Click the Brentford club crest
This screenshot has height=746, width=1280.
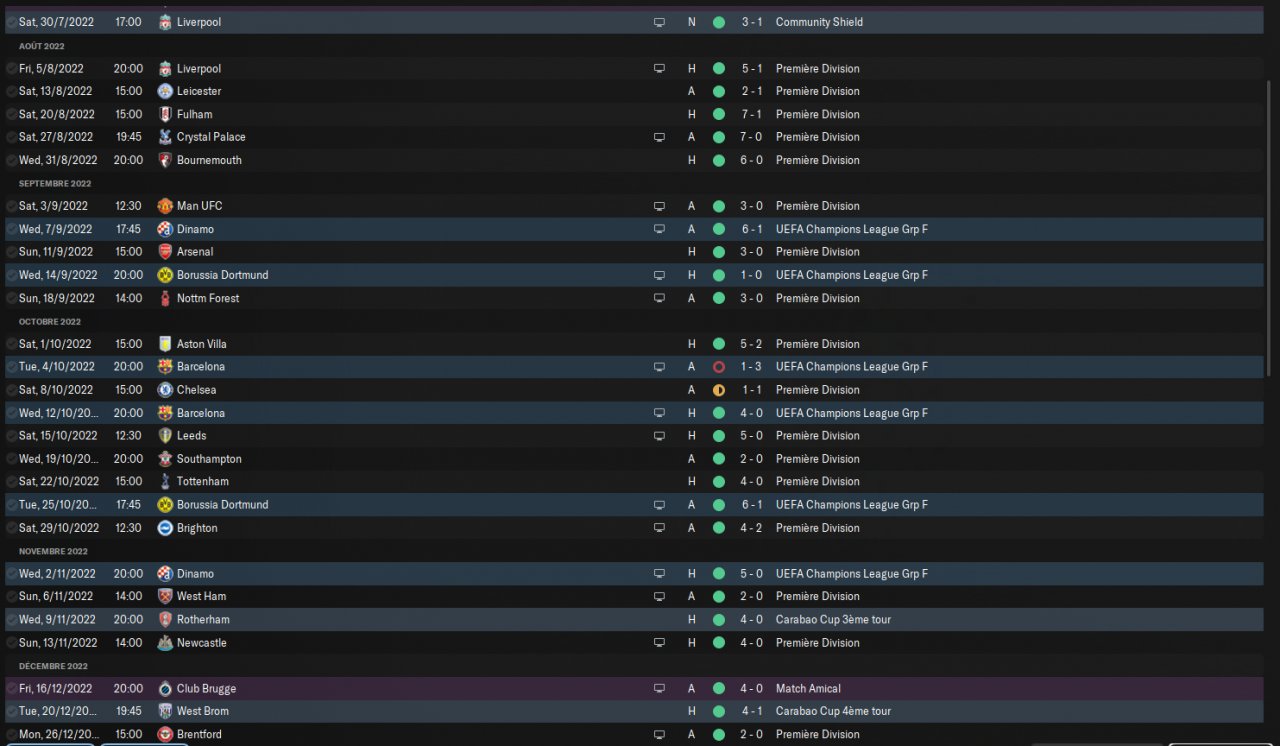pos(165,734)
